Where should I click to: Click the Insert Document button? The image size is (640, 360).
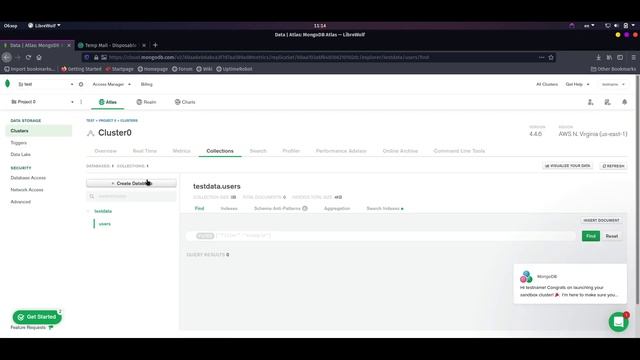coord(601,220)
